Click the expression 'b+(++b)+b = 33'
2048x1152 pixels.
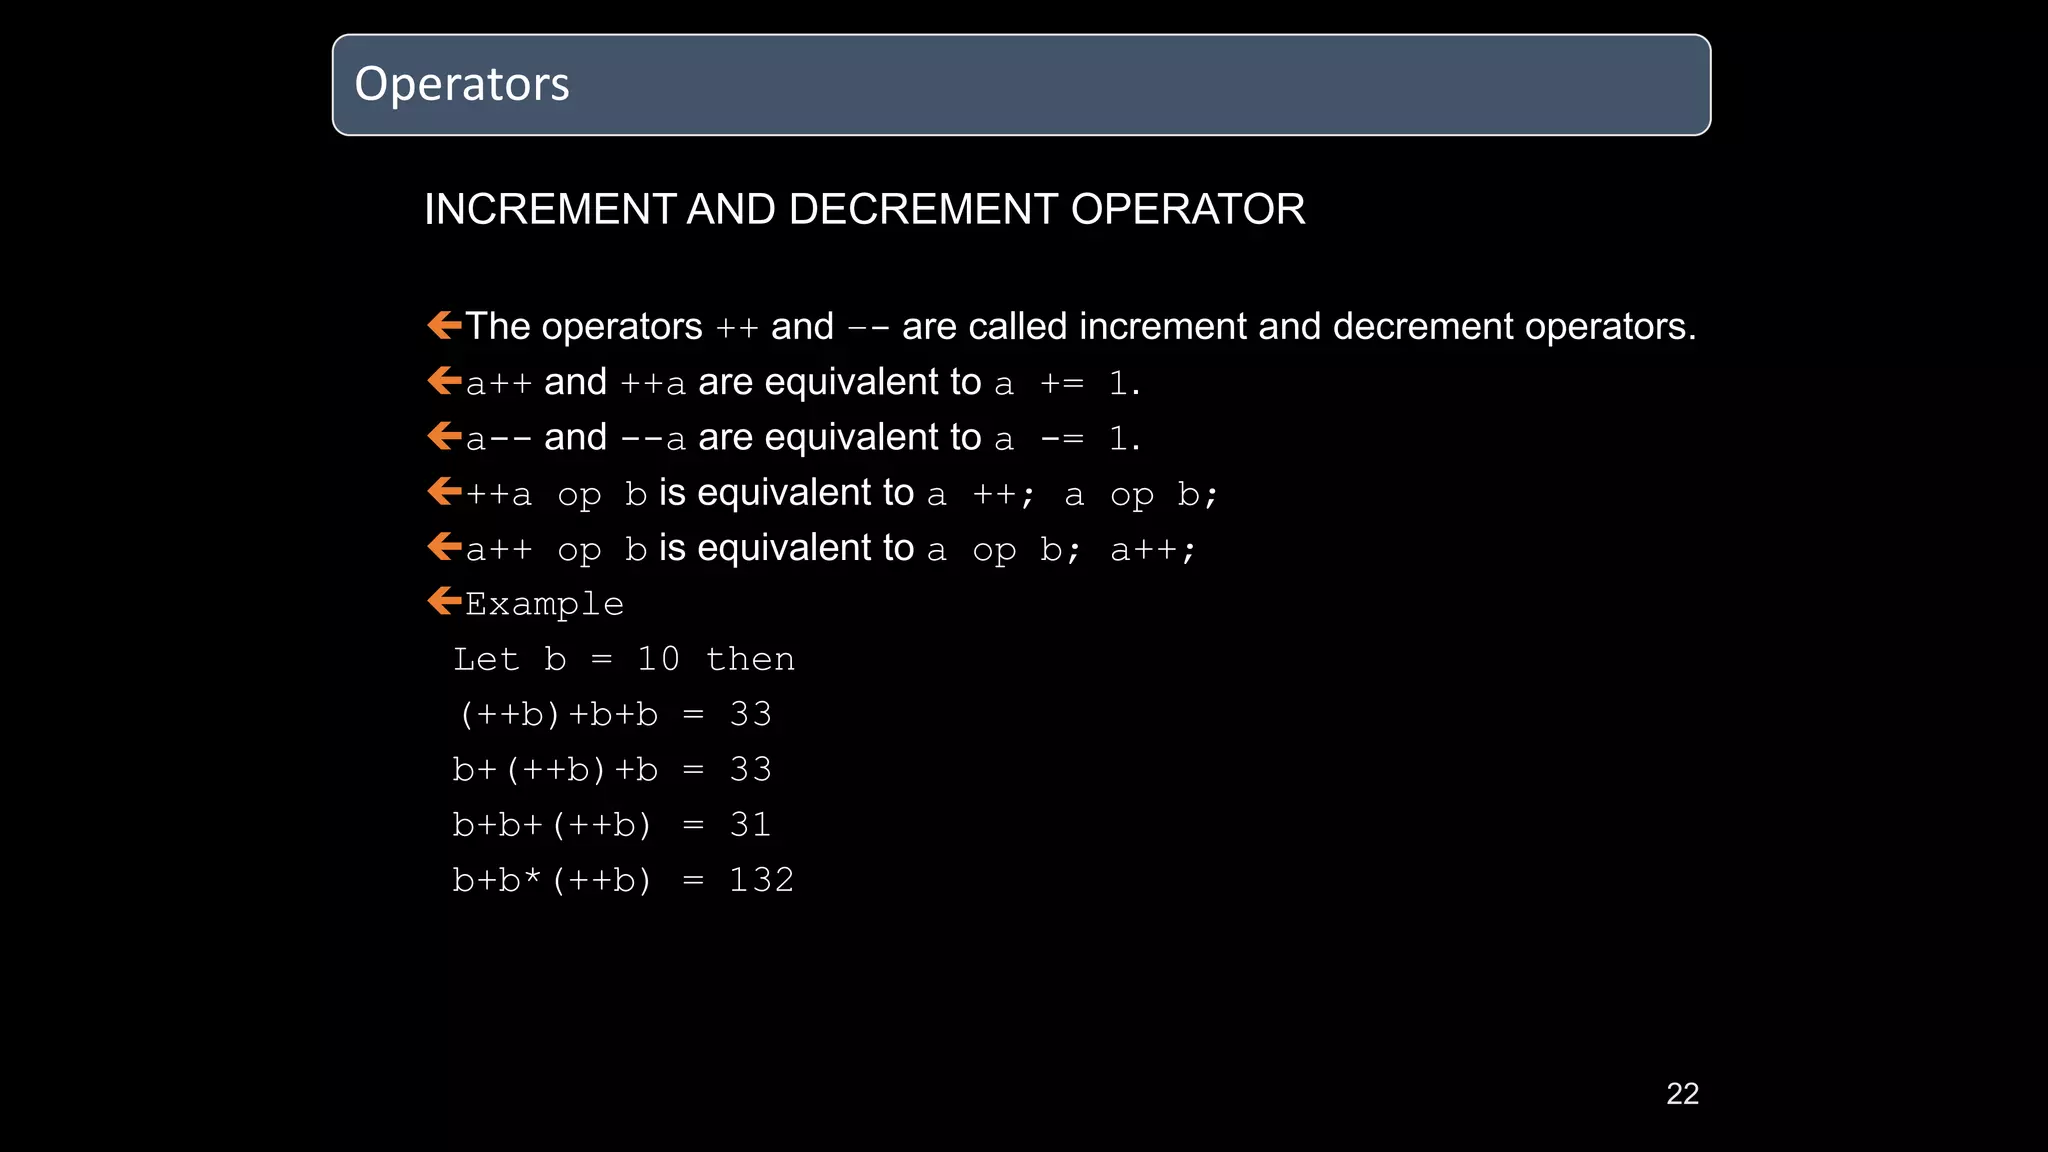click(612, 769)
